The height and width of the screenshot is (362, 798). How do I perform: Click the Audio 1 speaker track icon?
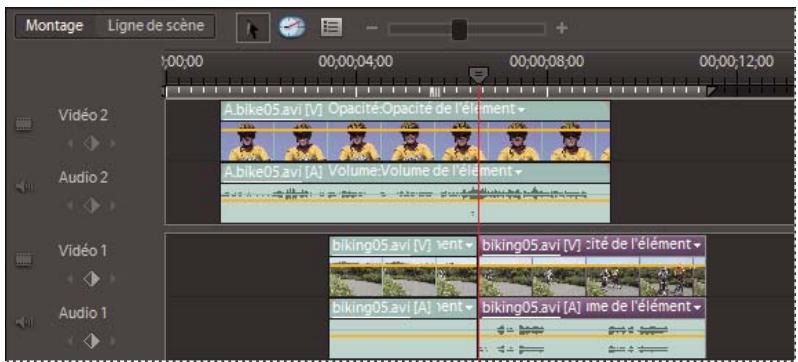24,322
